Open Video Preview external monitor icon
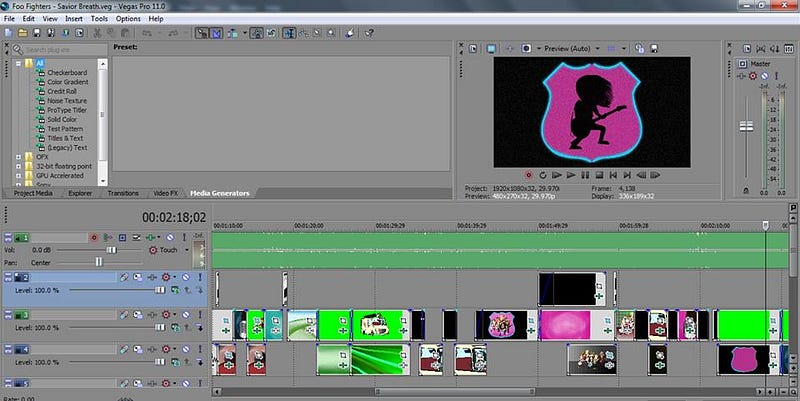 click(x=491, y=48)
